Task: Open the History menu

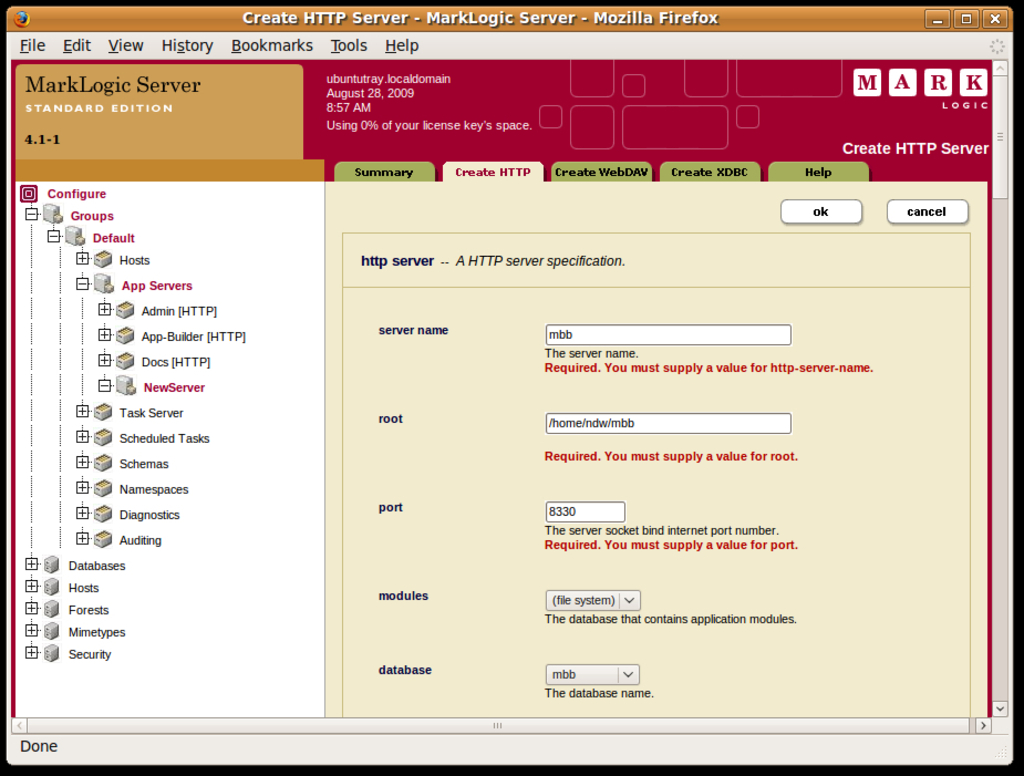Action: click(x=187, y=46)
